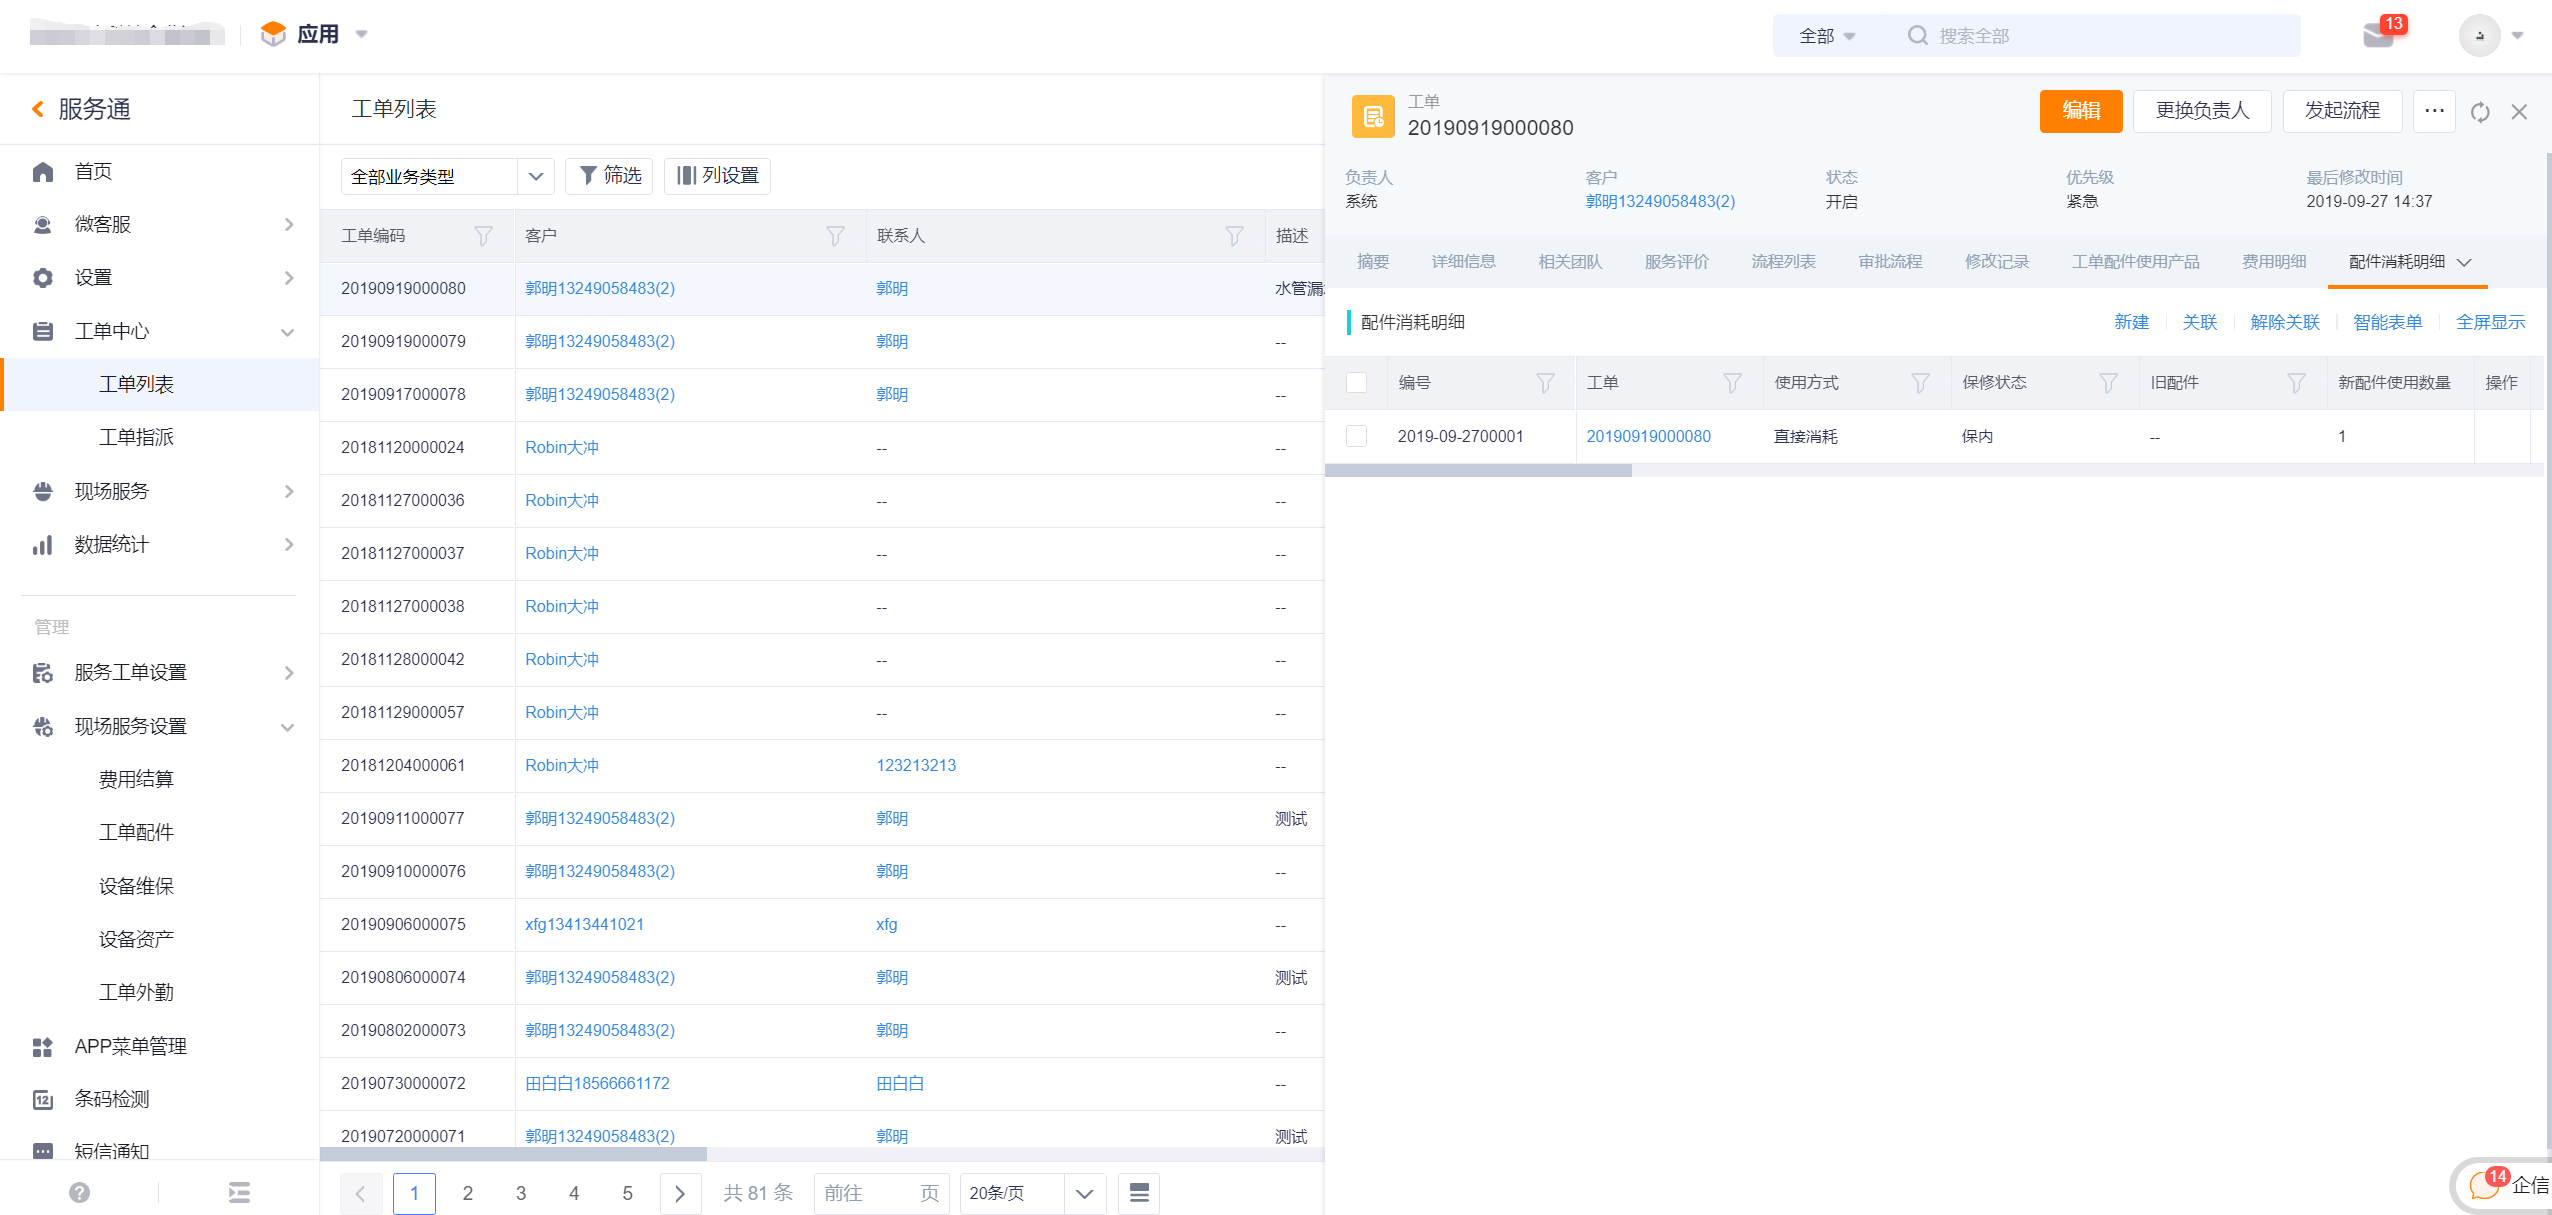Click the detail table horizontal scrollbar

[1478, 470]
